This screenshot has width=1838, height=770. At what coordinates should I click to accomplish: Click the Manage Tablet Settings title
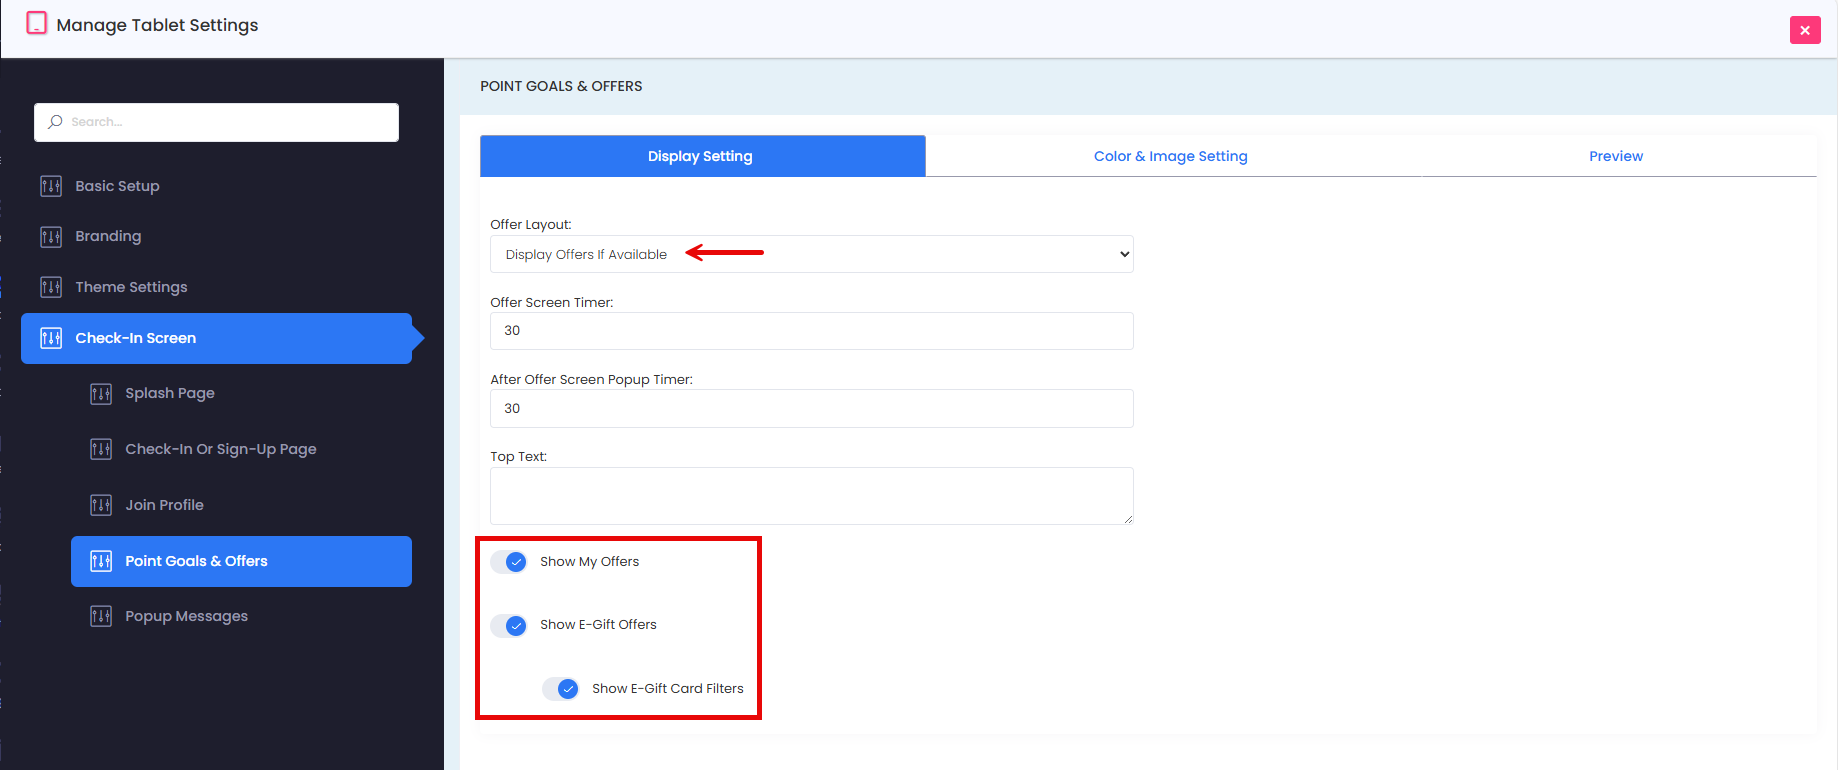pos(157,25)
